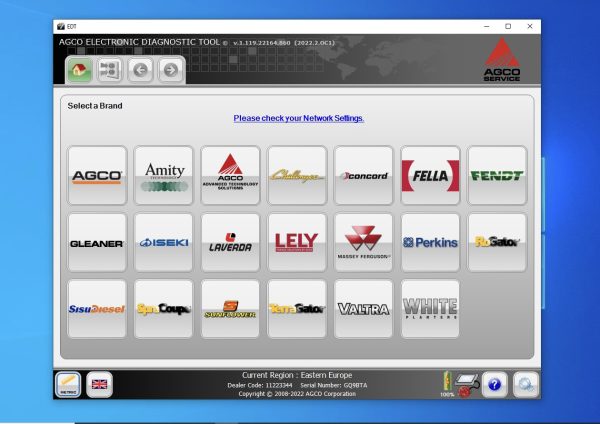The image size is (600, 424).
Task: Maximize the EDT window
Action: (x=508, y=26)
